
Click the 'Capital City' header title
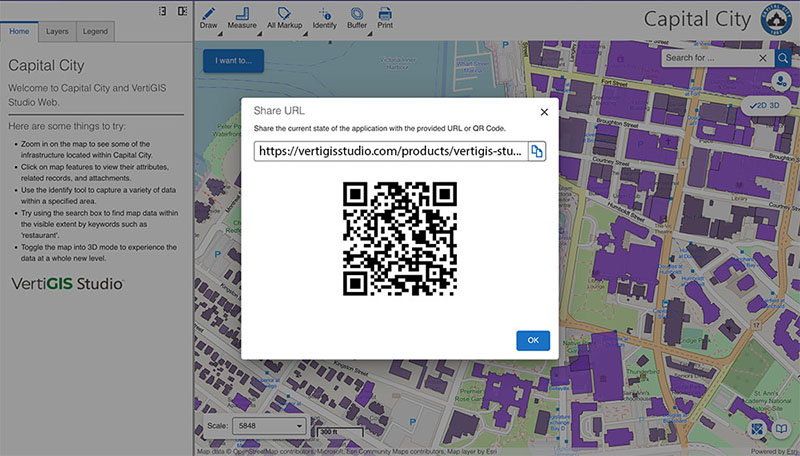[x=697, y=19]
